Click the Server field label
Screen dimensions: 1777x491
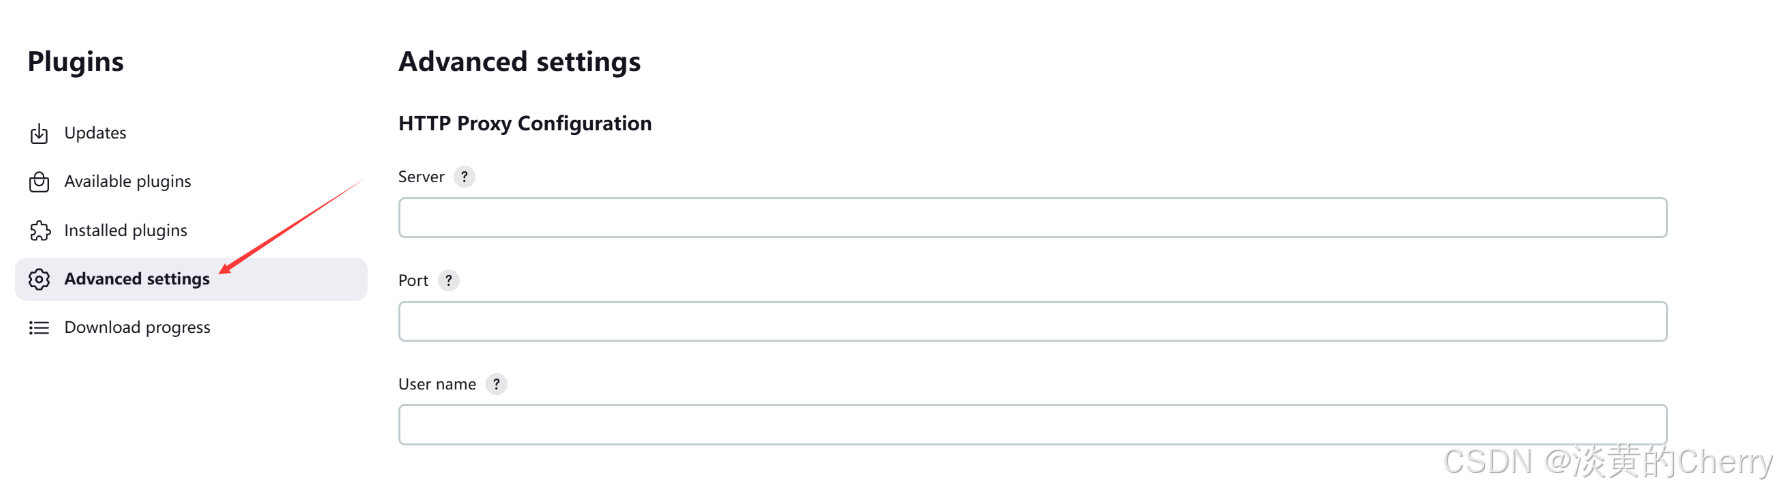421,177
